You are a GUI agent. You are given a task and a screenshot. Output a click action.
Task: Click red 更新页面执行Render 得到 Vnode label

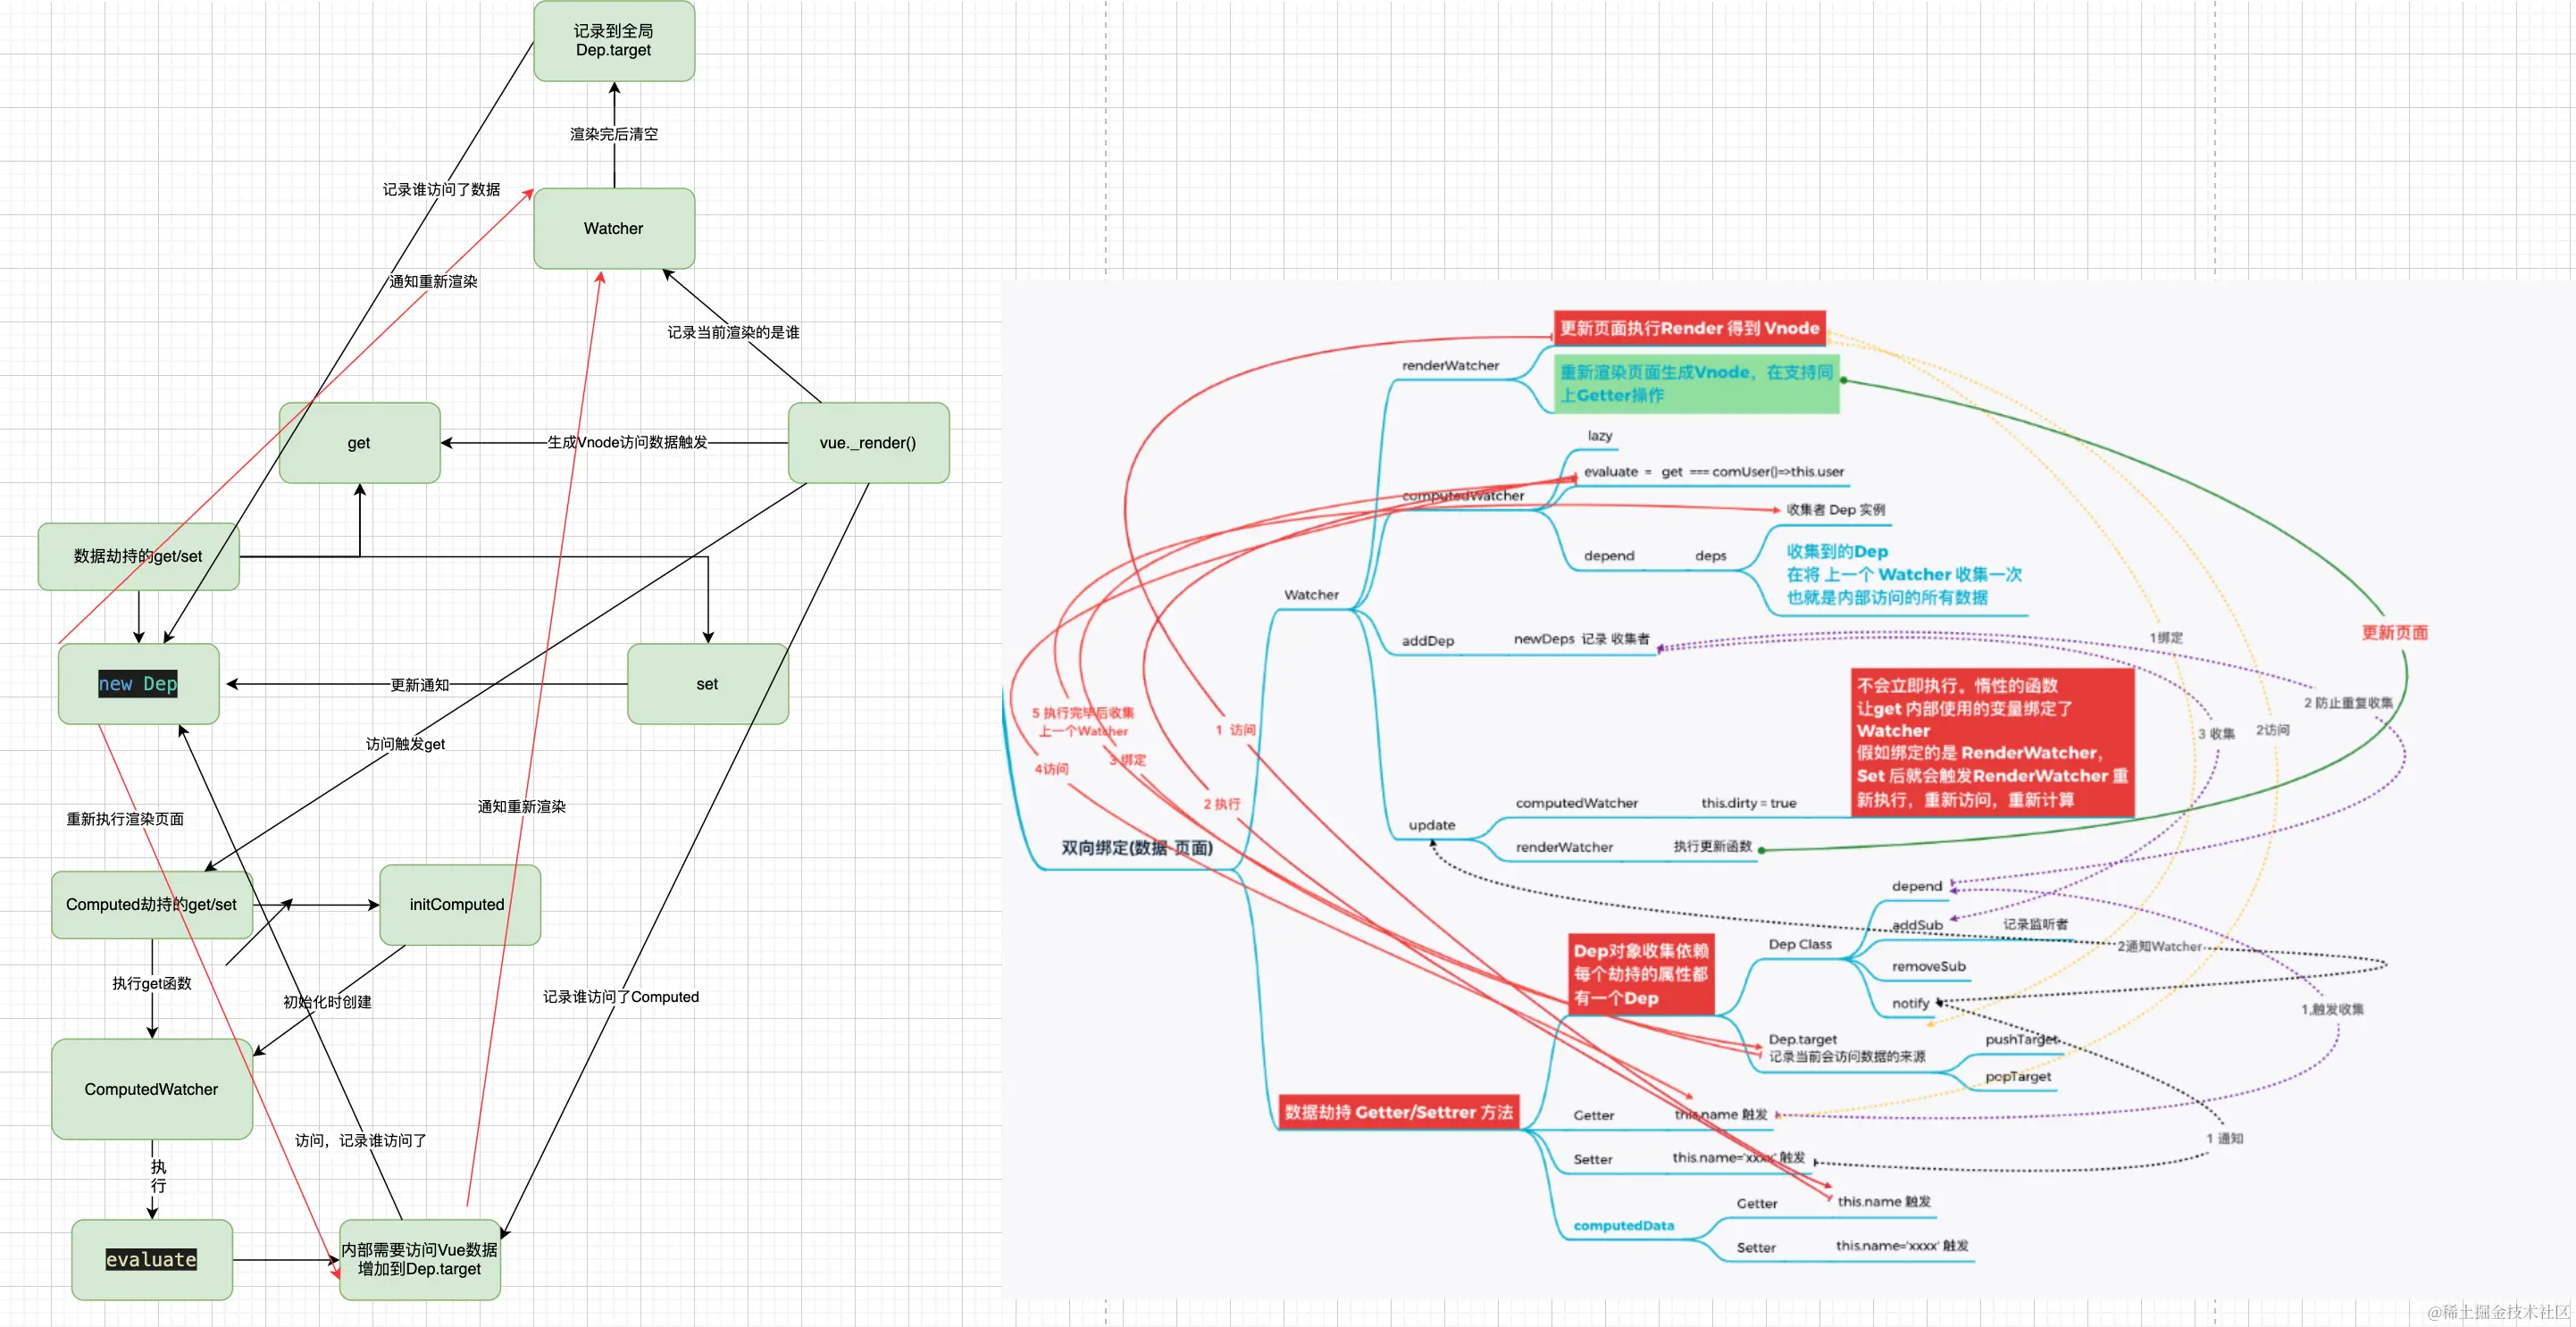pyautogui.click(x=1689, y=328)
